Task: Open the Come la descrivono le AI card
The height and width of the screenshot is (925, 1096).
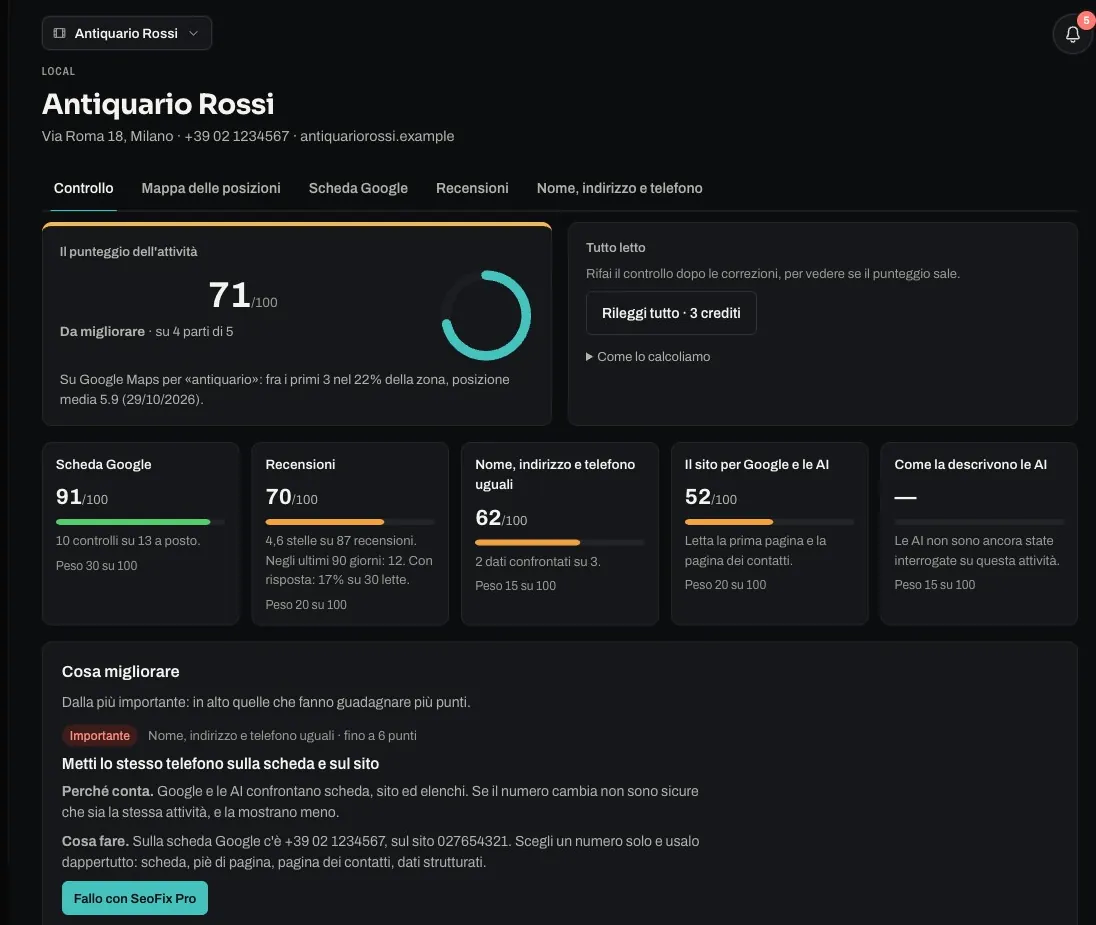Action: tap(979, 533)
